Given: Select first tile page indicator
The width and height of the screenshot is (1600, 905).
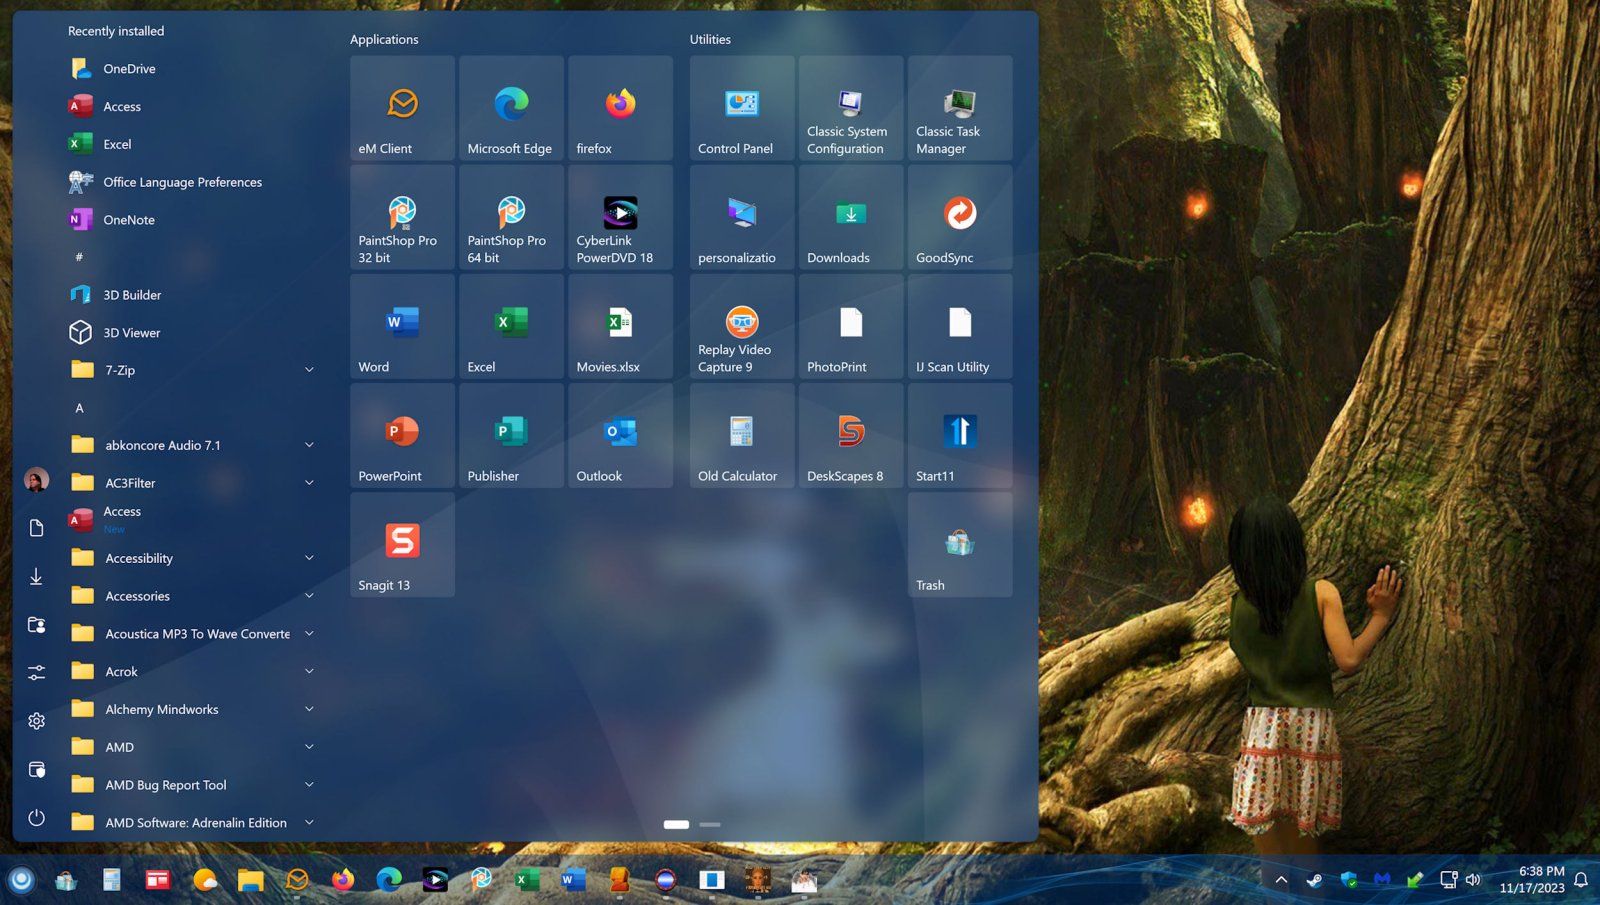Looking at the screenshot, I should pyautogui.click(x=676, y=825).
